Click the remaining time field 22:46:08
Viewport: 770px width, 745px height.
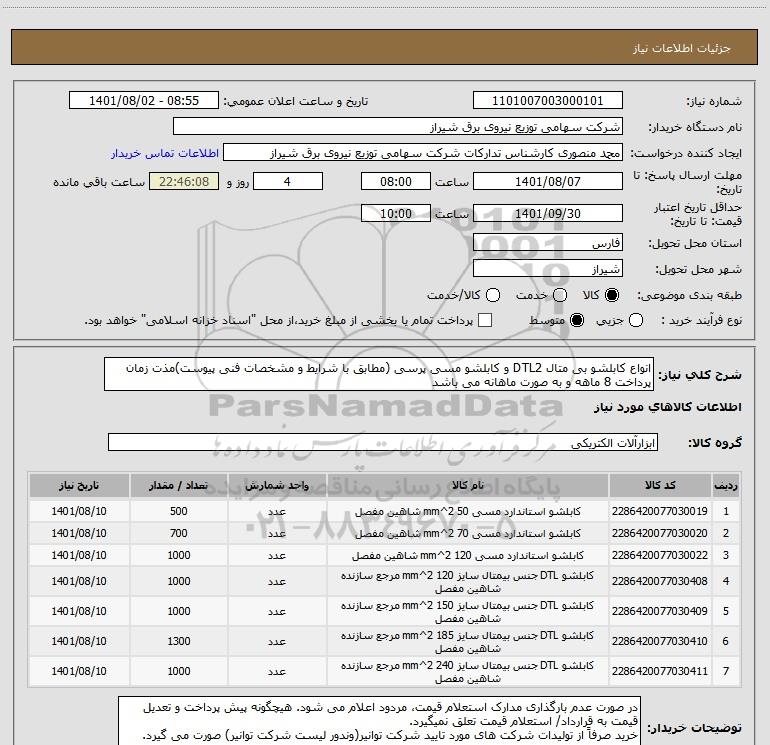click(x=184, y=182)
